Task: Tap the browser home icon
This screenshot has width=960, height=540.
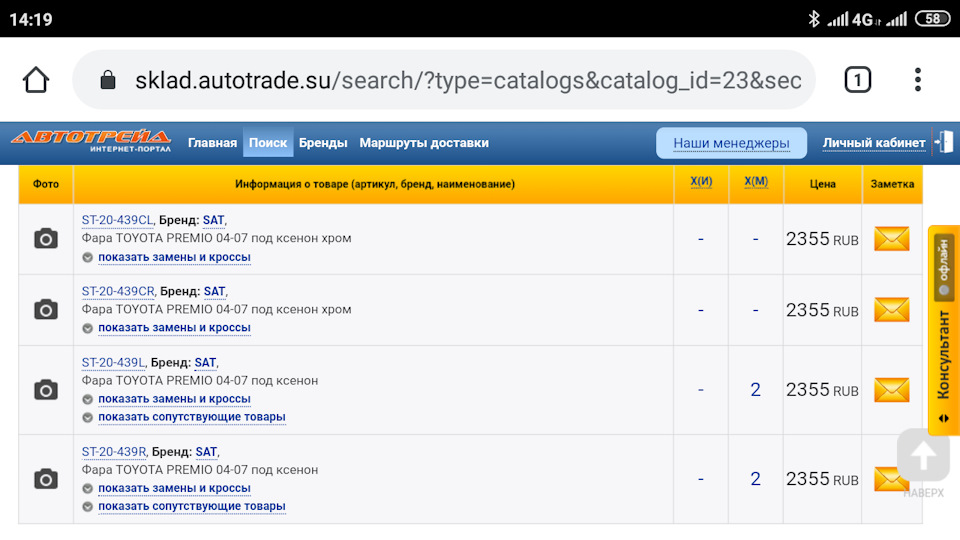Action: point(36,80)
